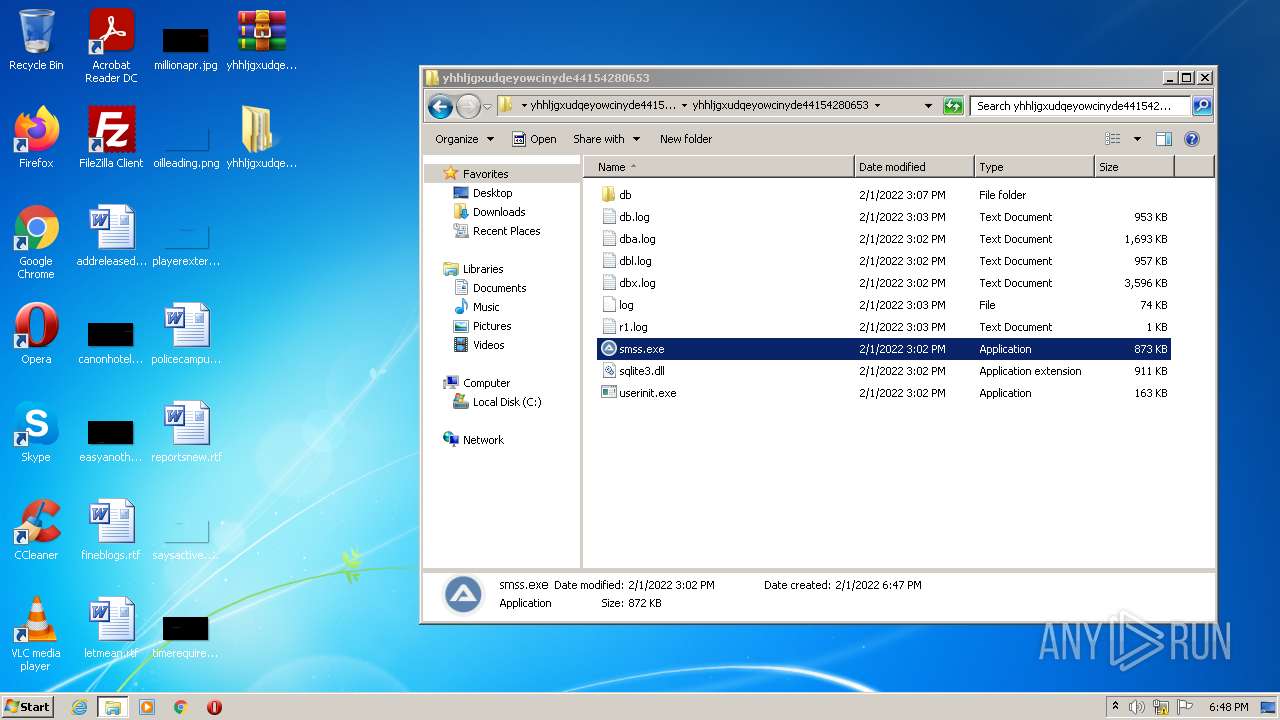Open Internet Explorer from taskbar
The width and height of the screenshot is (1280, 720).
click(x=79, y=707)
